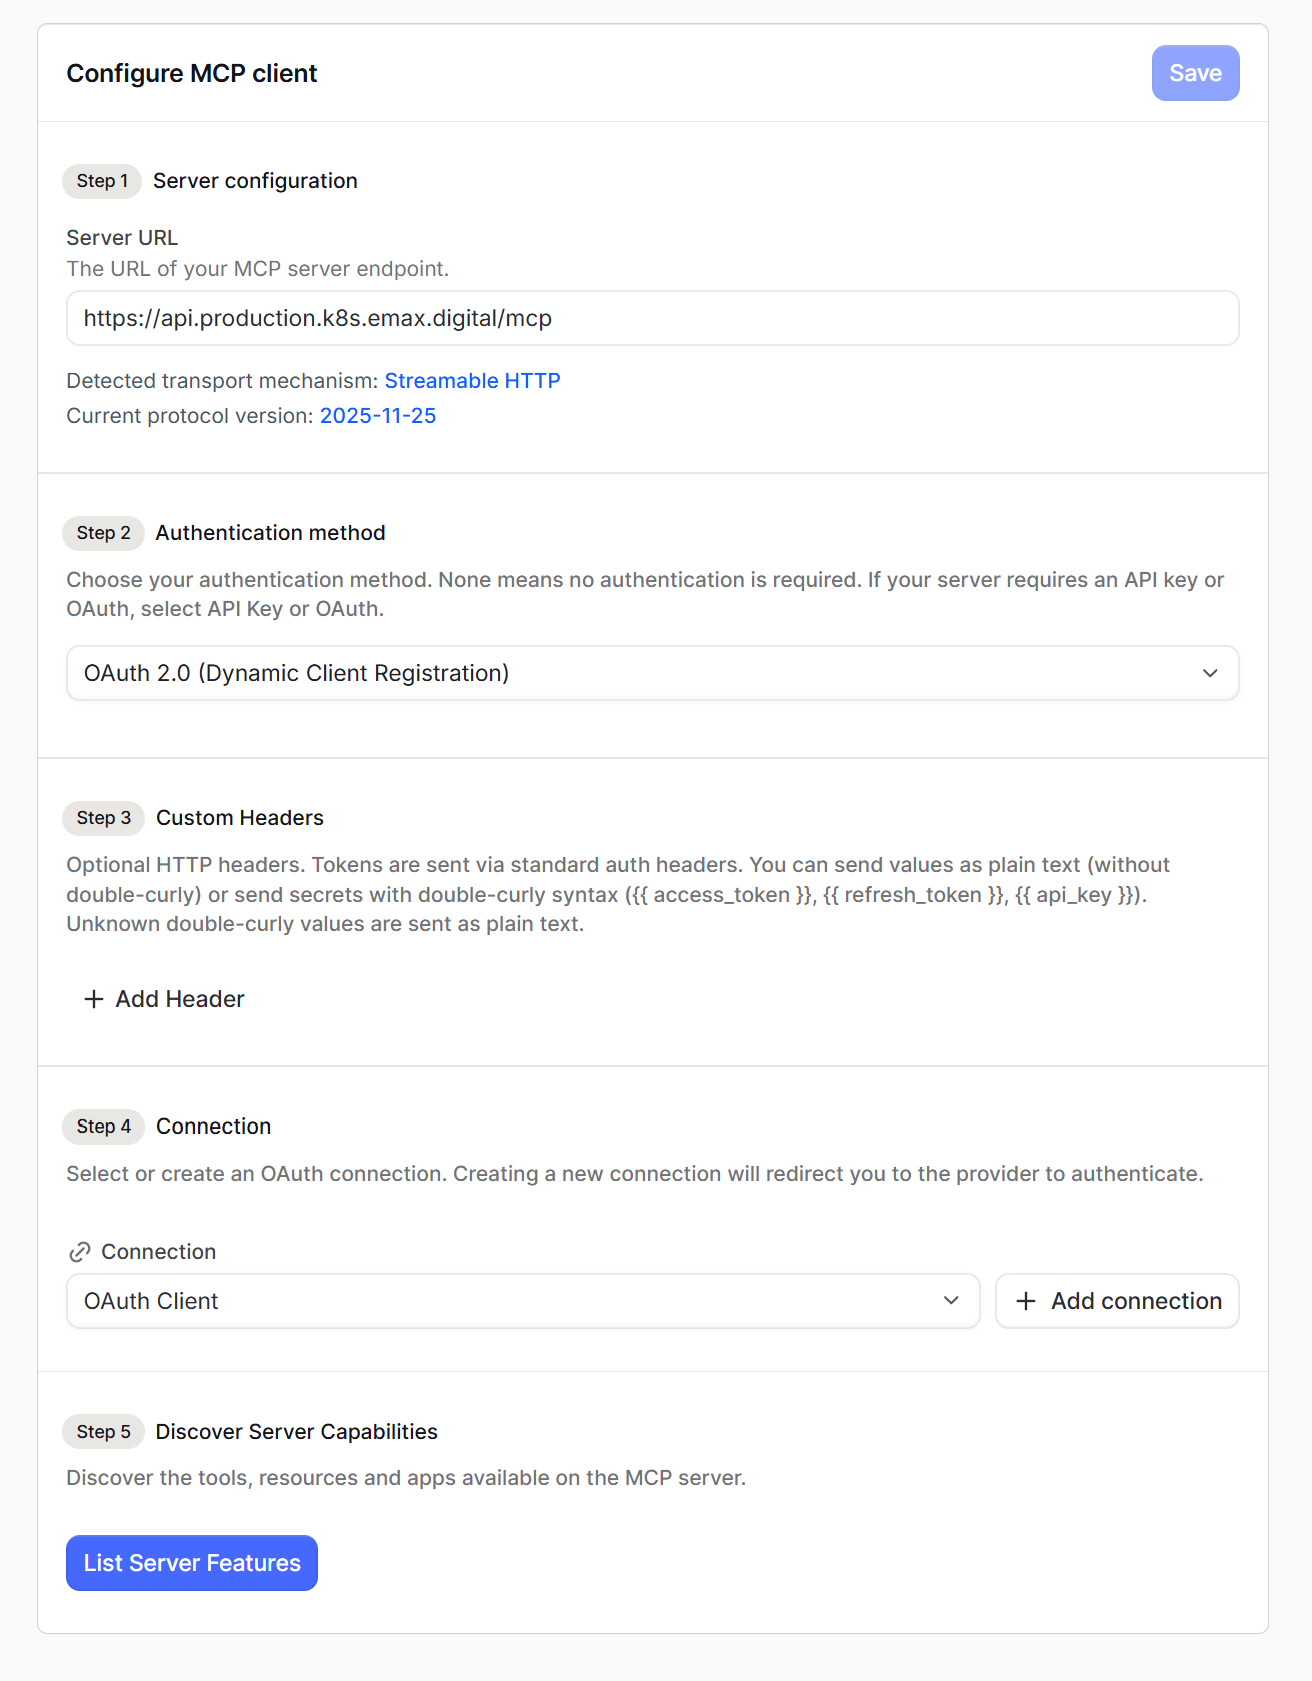Click List Server Features button
Viewport: 1312px width, 1681px height.
coord(192,1563)
